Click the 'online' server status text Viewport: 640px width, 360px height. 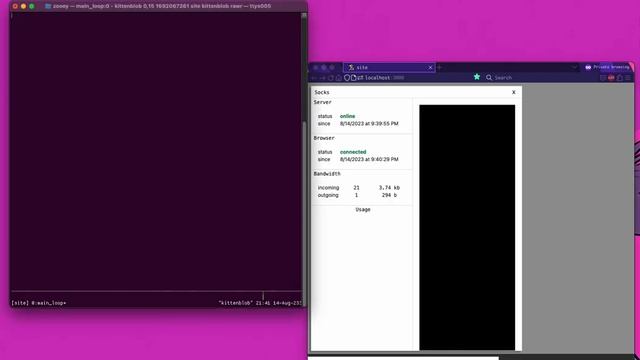click(347, 116)
